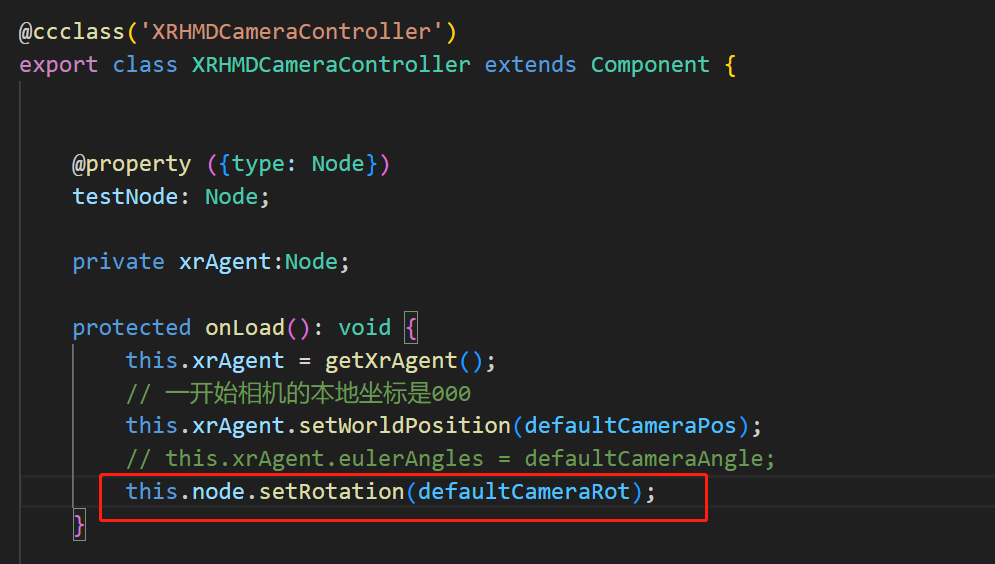Click the void return type
The height and width of the screenshot is (564, 995).
(x=364, y=328)
